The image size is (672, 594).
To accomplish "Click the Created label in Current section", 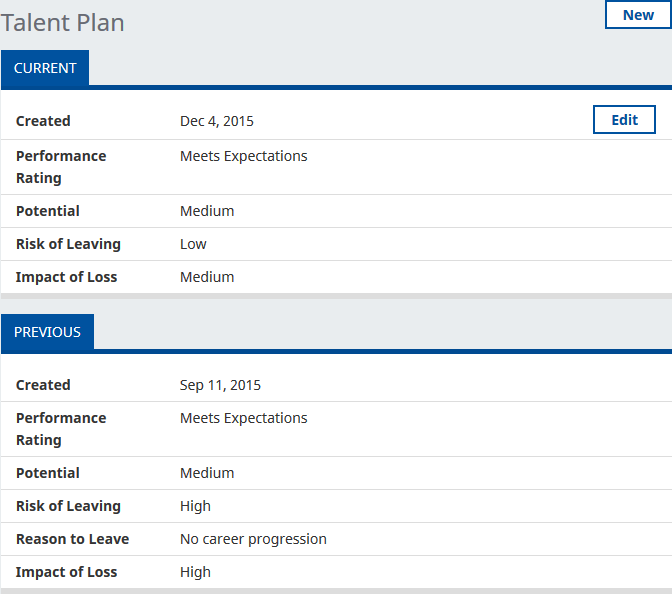I will coord(43,121).
